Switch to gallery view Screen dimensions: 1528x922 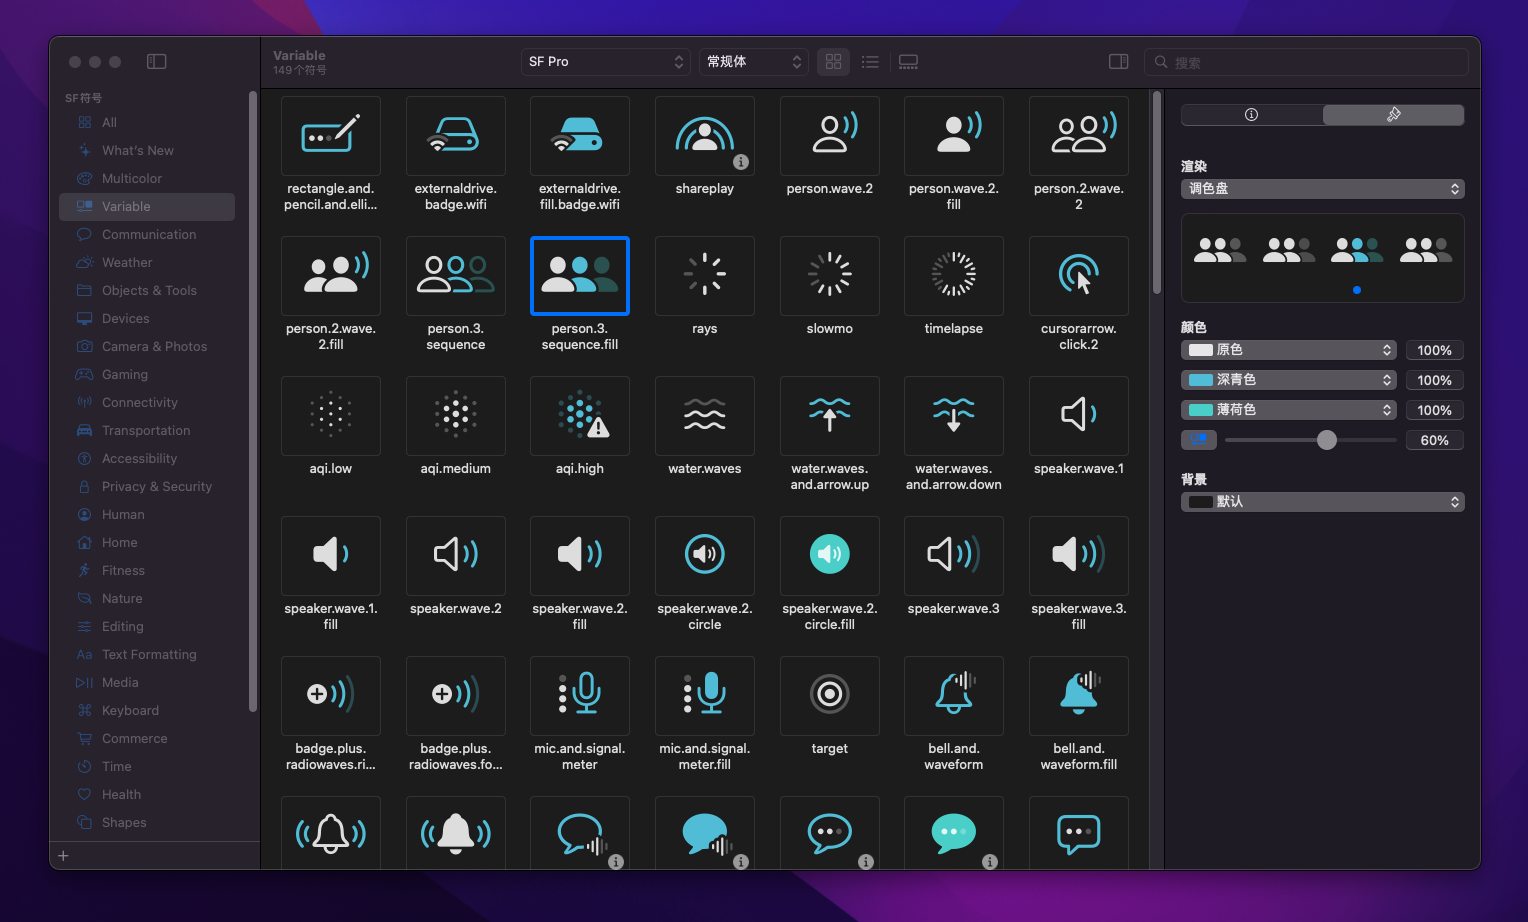click(908, 61)
